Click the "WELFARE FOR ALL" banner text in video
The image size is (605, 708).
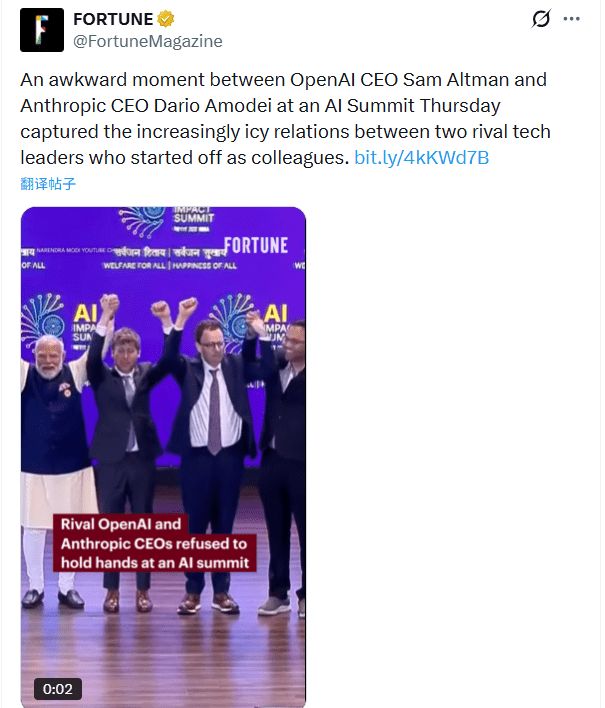point(132,266)
